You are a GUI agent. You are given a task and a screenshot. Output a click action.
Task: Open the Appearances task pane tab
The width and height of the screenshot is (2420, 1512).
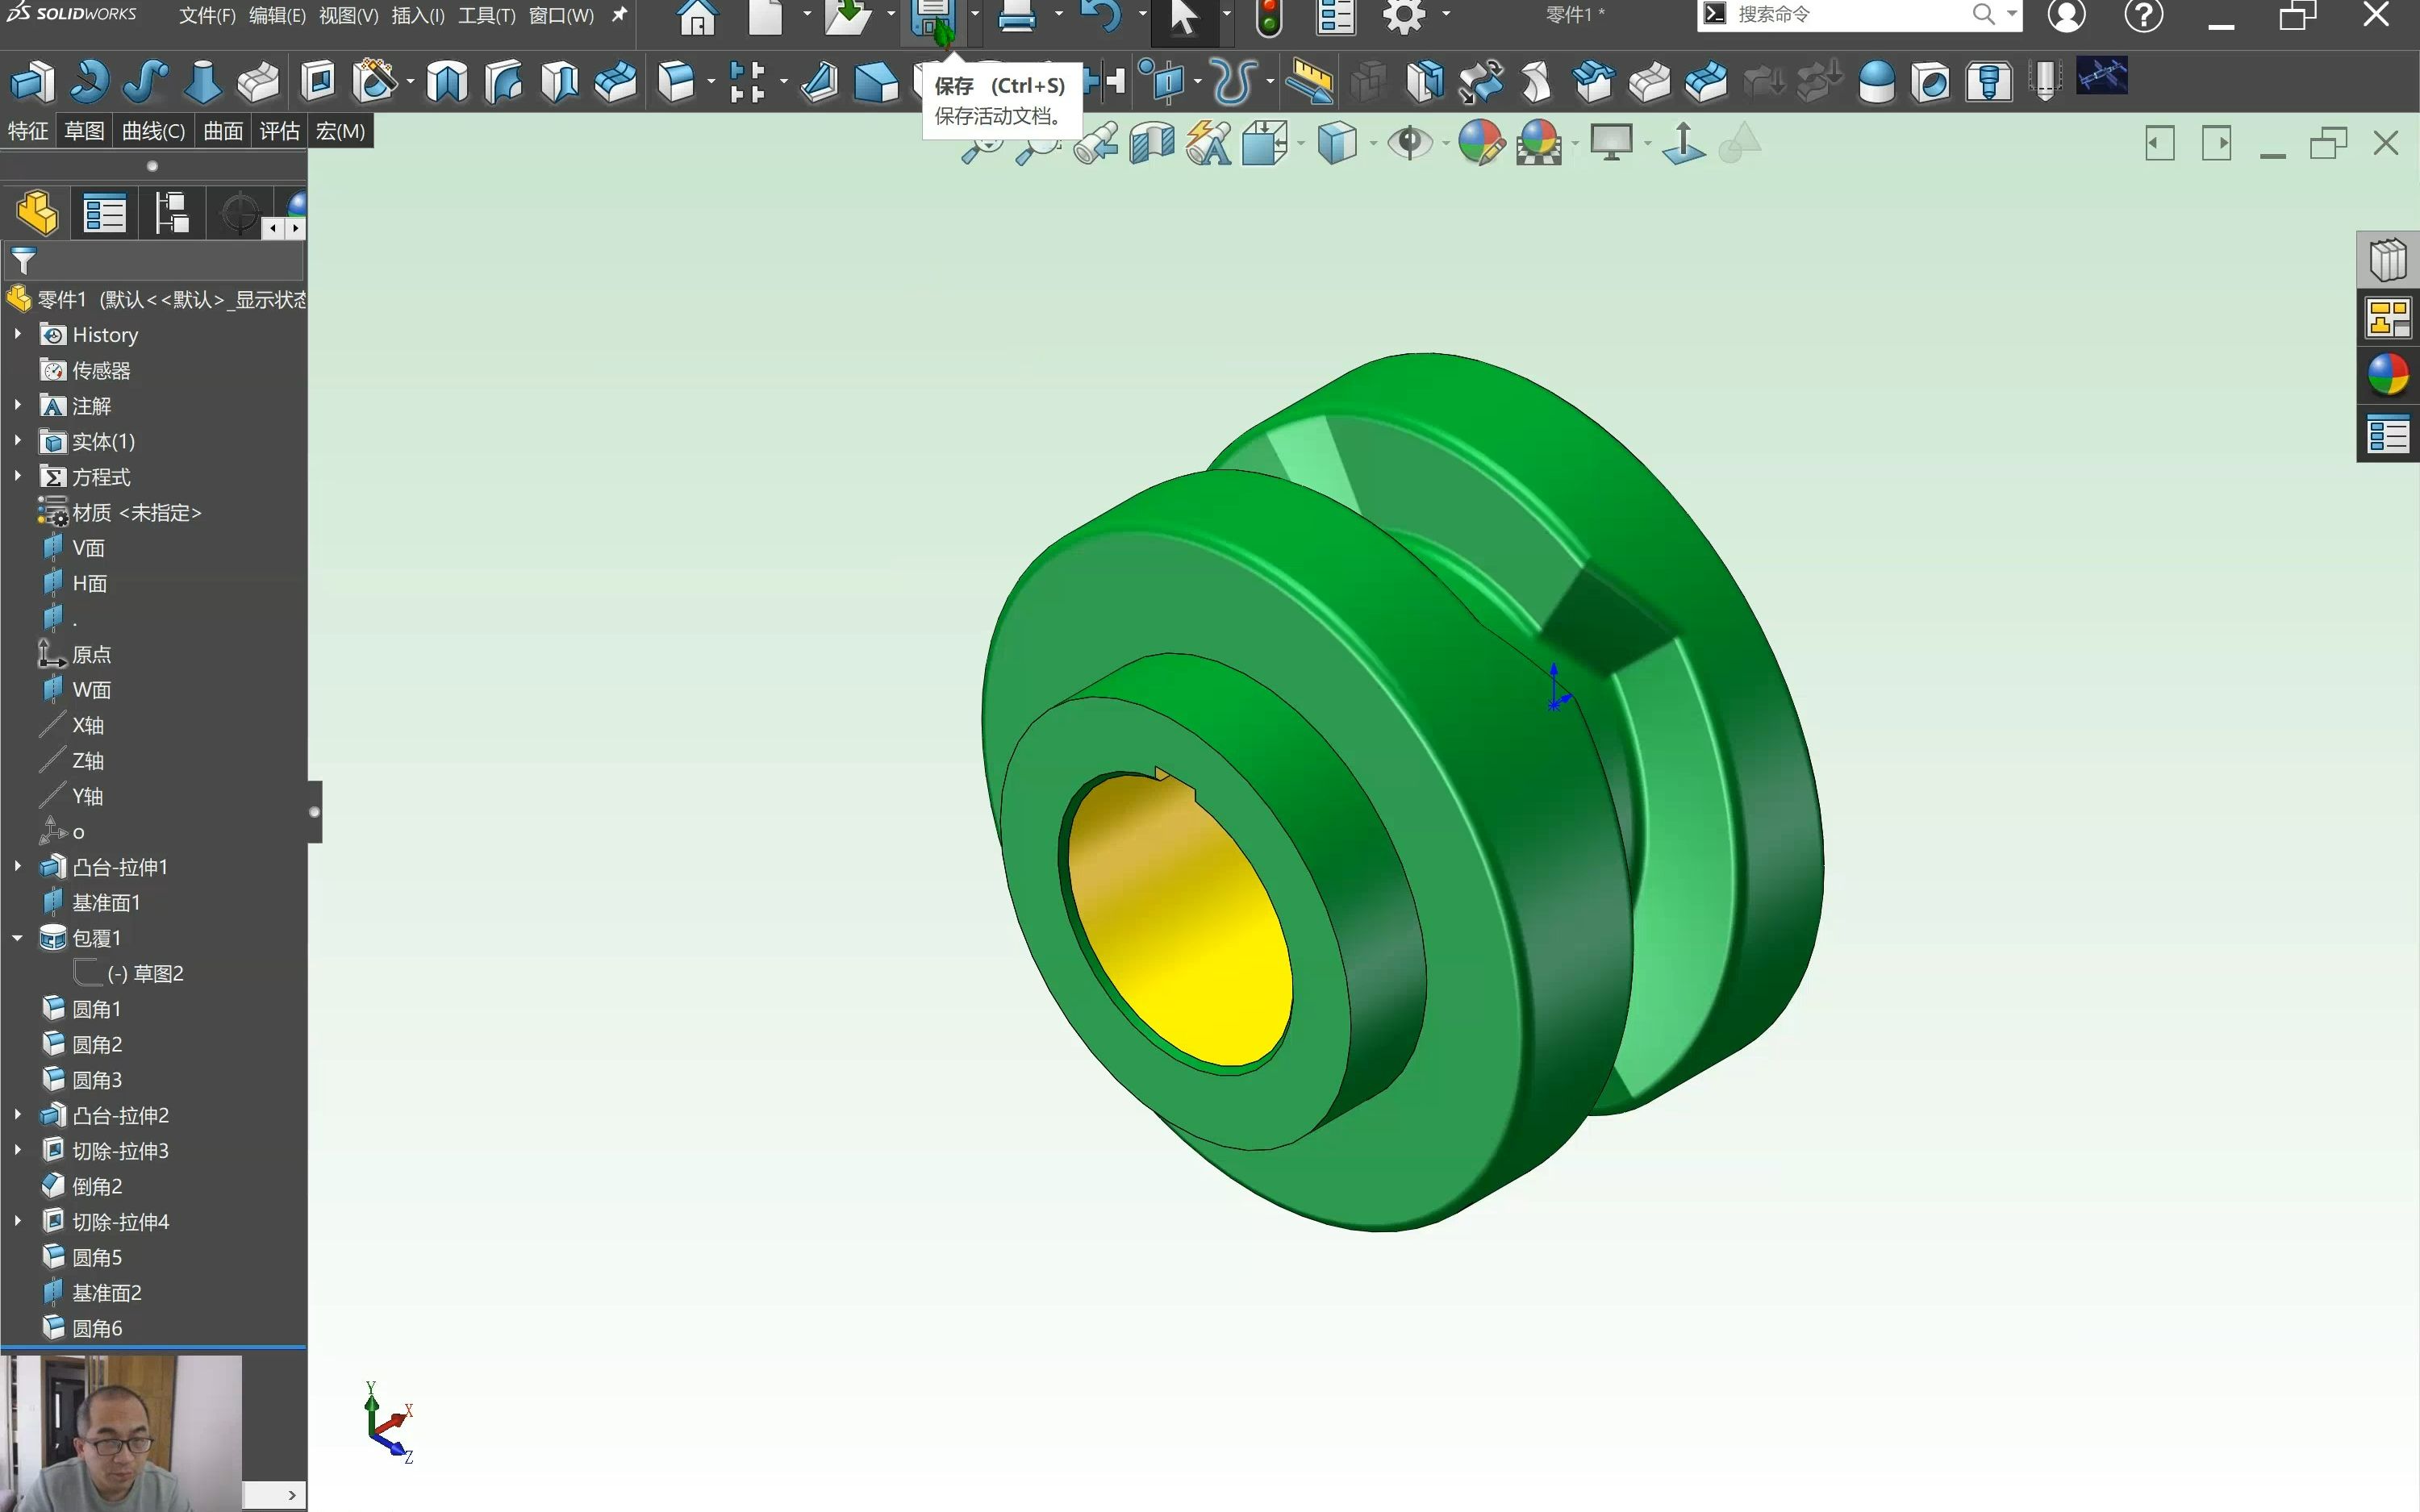click(2388, 376)
